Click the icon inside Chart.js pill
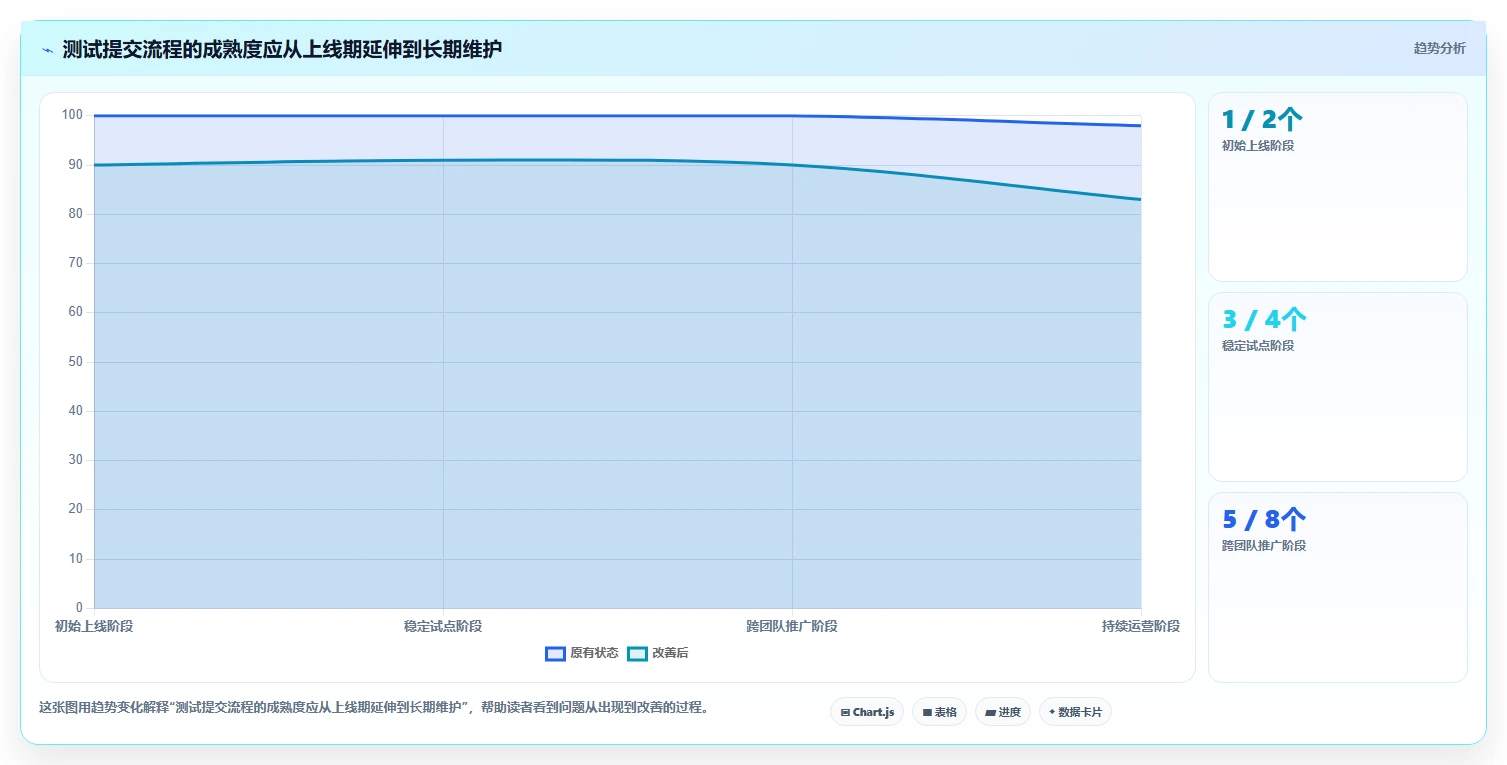The image size is (1507, 765). [x=845, y=713]
